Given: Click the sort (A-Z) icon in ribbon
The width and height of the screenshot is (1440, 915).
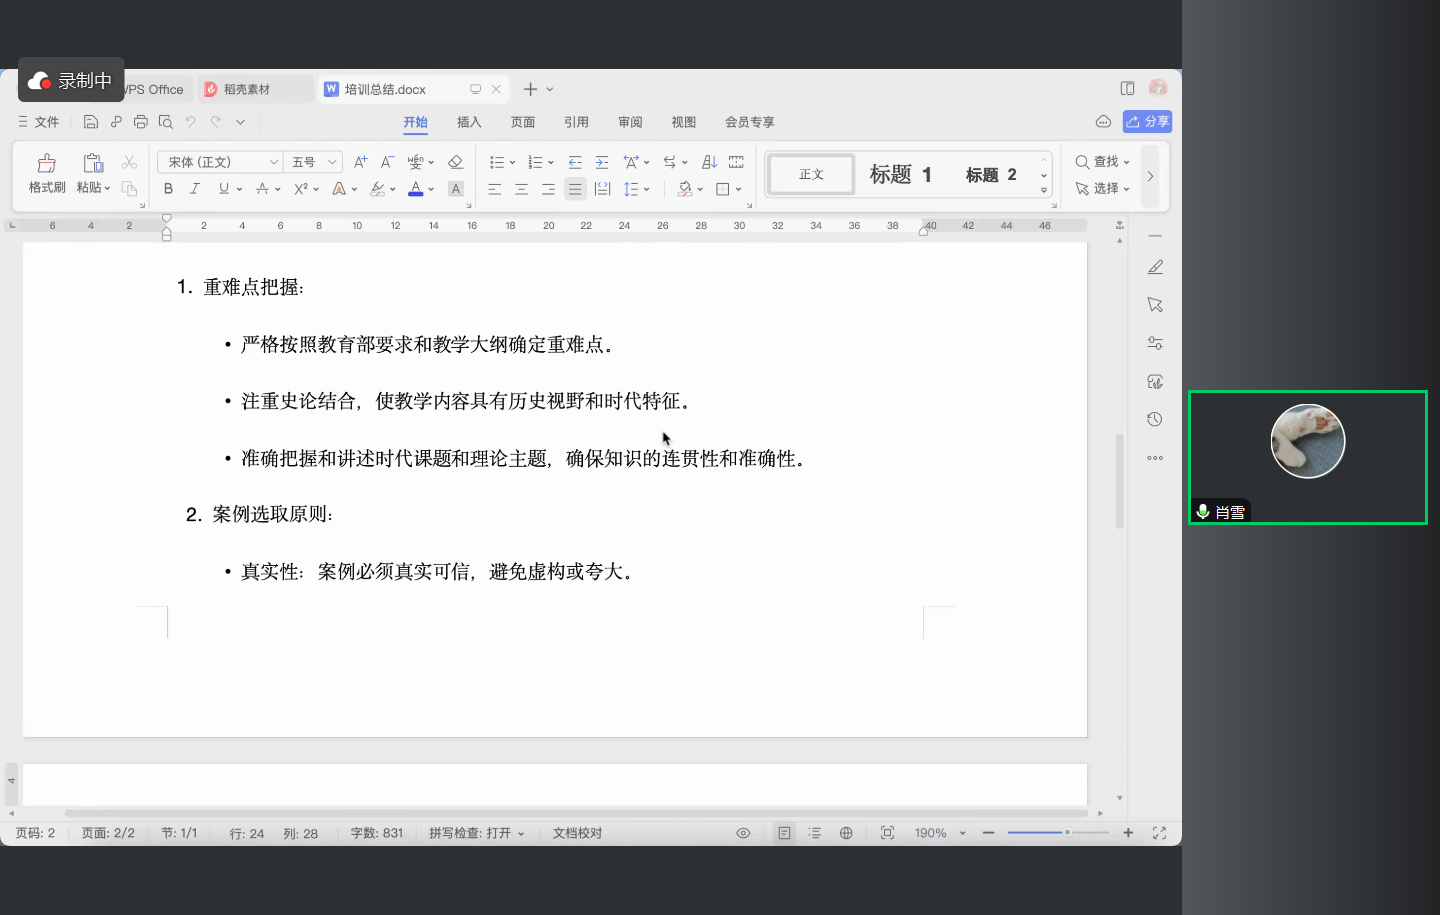Looking at the screenshot, I should pyautogui.click(x=709, y=162).
